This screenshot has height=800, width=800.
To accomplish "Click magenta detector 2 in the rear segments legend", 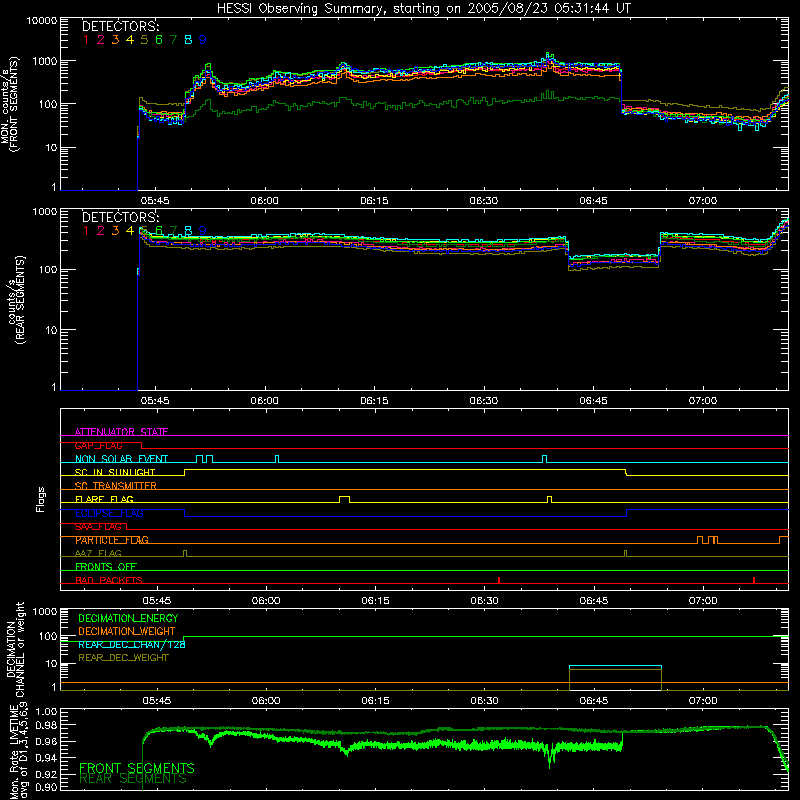I will pyautogui.click(x=101, y=231).
